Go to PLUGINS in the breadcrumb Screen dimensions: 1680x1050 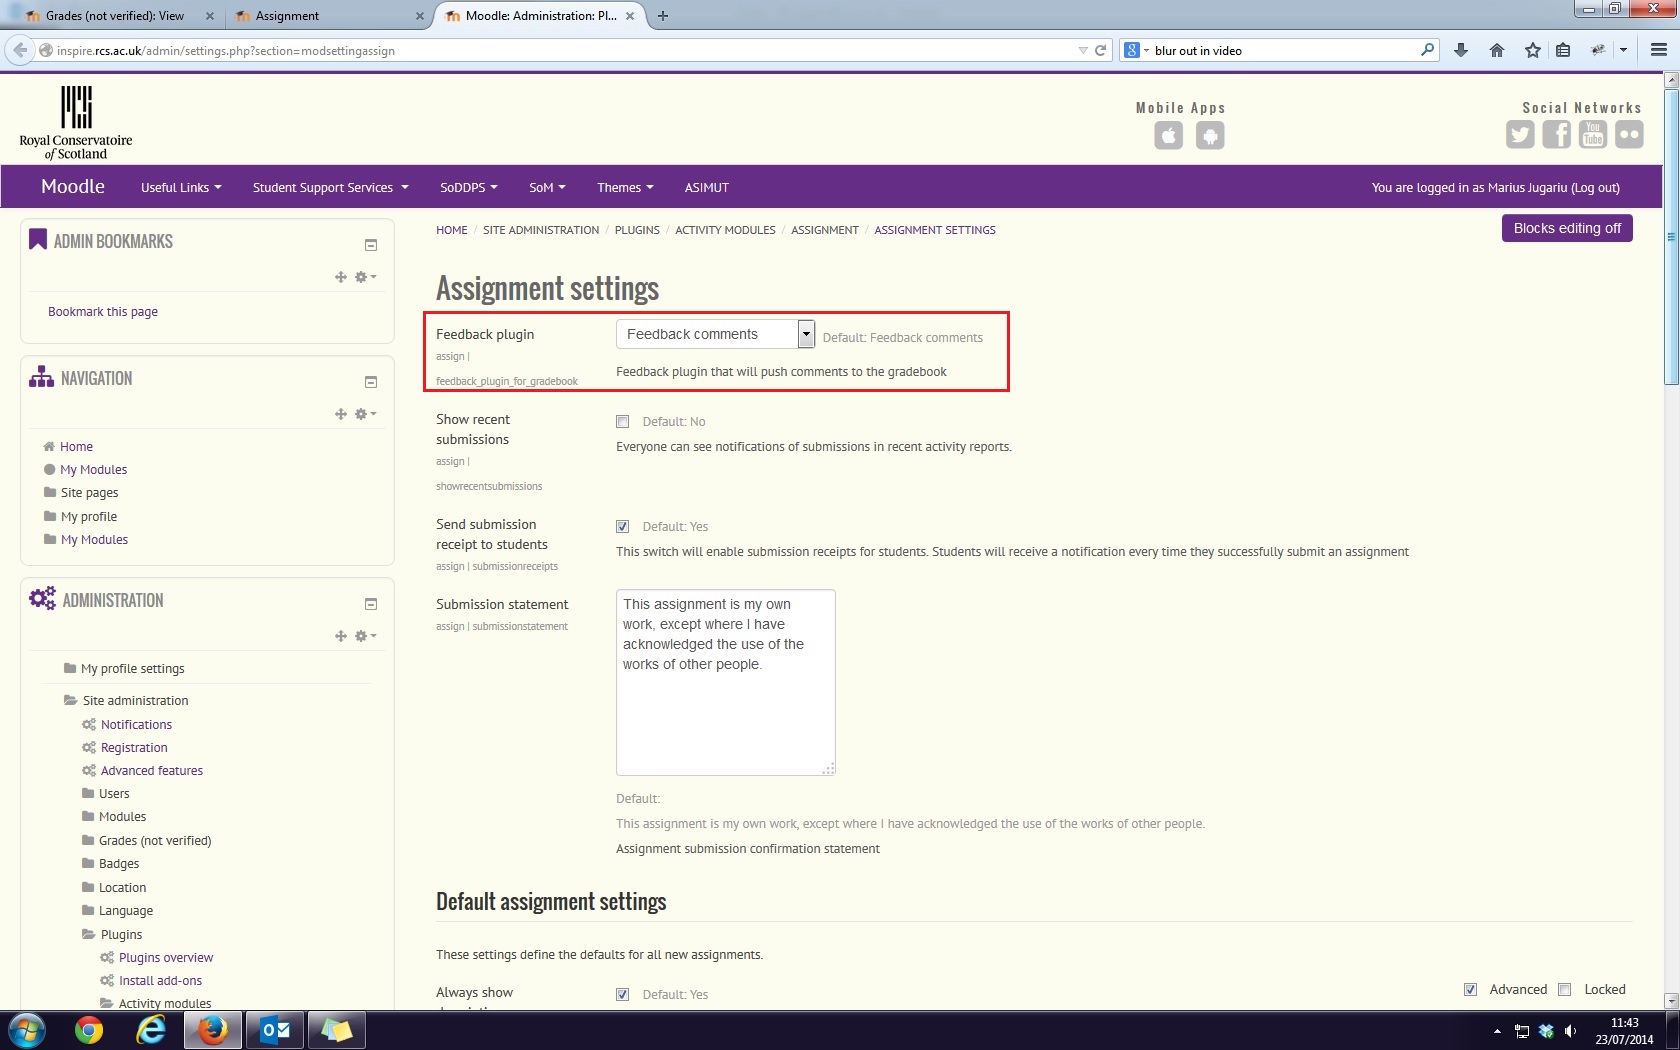pyautogui.click(x=637, y=230)
